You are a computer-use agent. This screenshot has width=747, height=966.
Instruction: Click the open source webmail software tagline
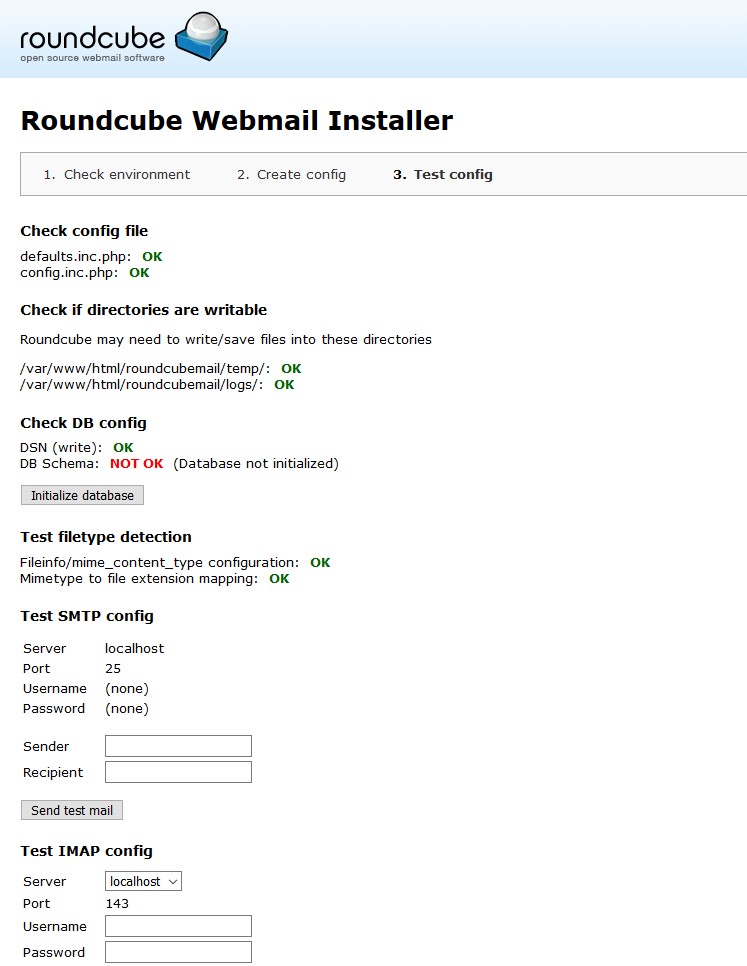[92, 58]
